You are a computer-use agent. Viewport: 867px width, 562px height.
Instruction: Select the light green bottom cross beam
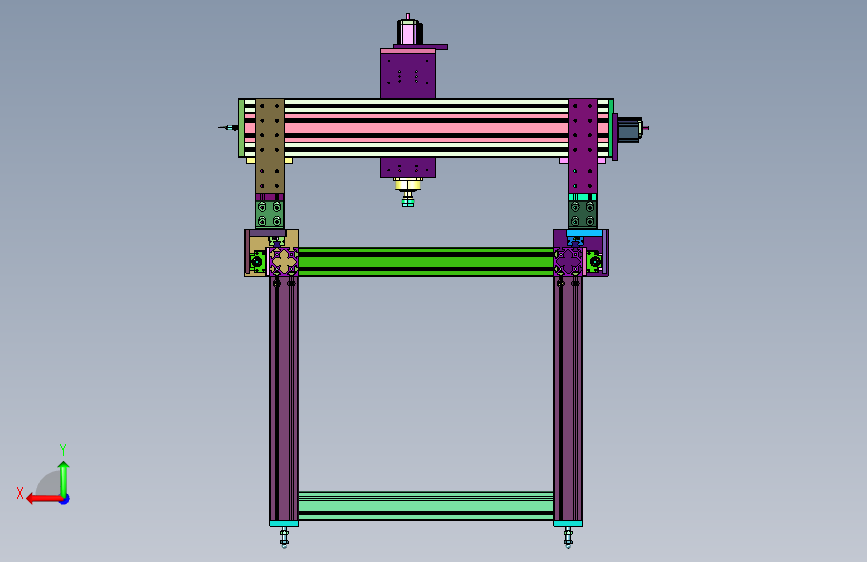point(426,506)
